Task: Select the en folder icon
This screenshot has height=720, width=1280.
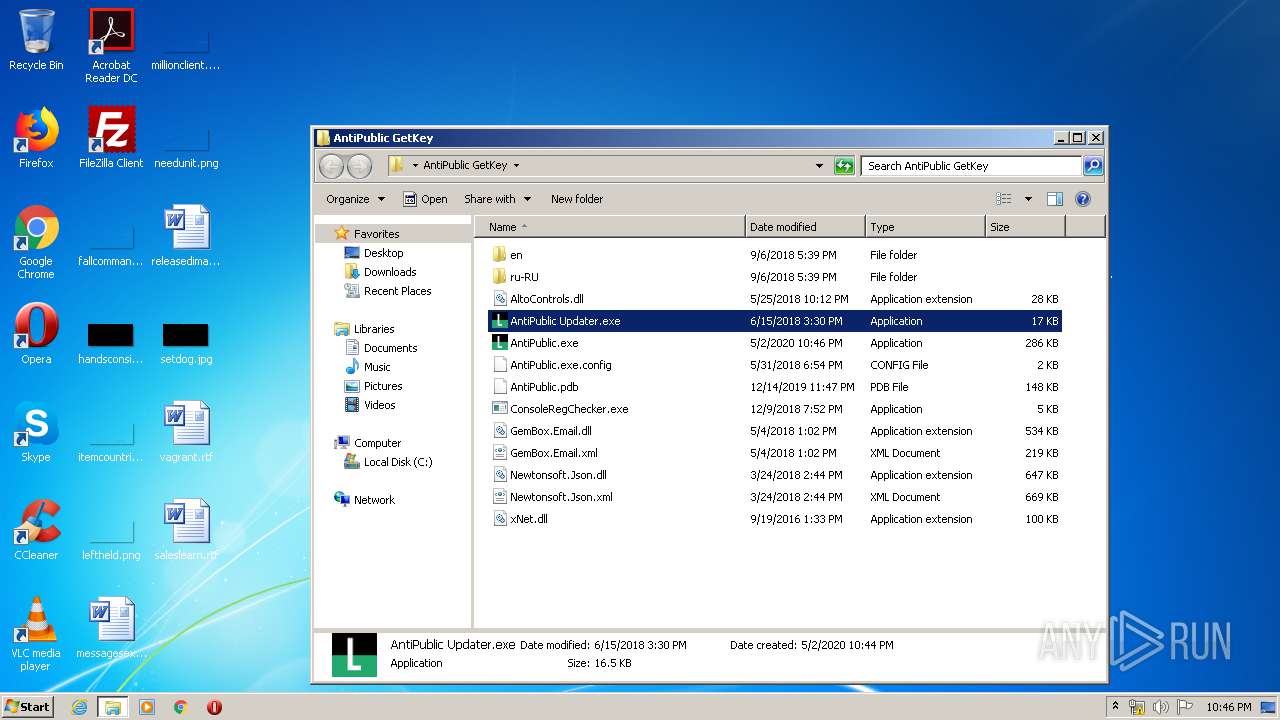Action: 501,255
